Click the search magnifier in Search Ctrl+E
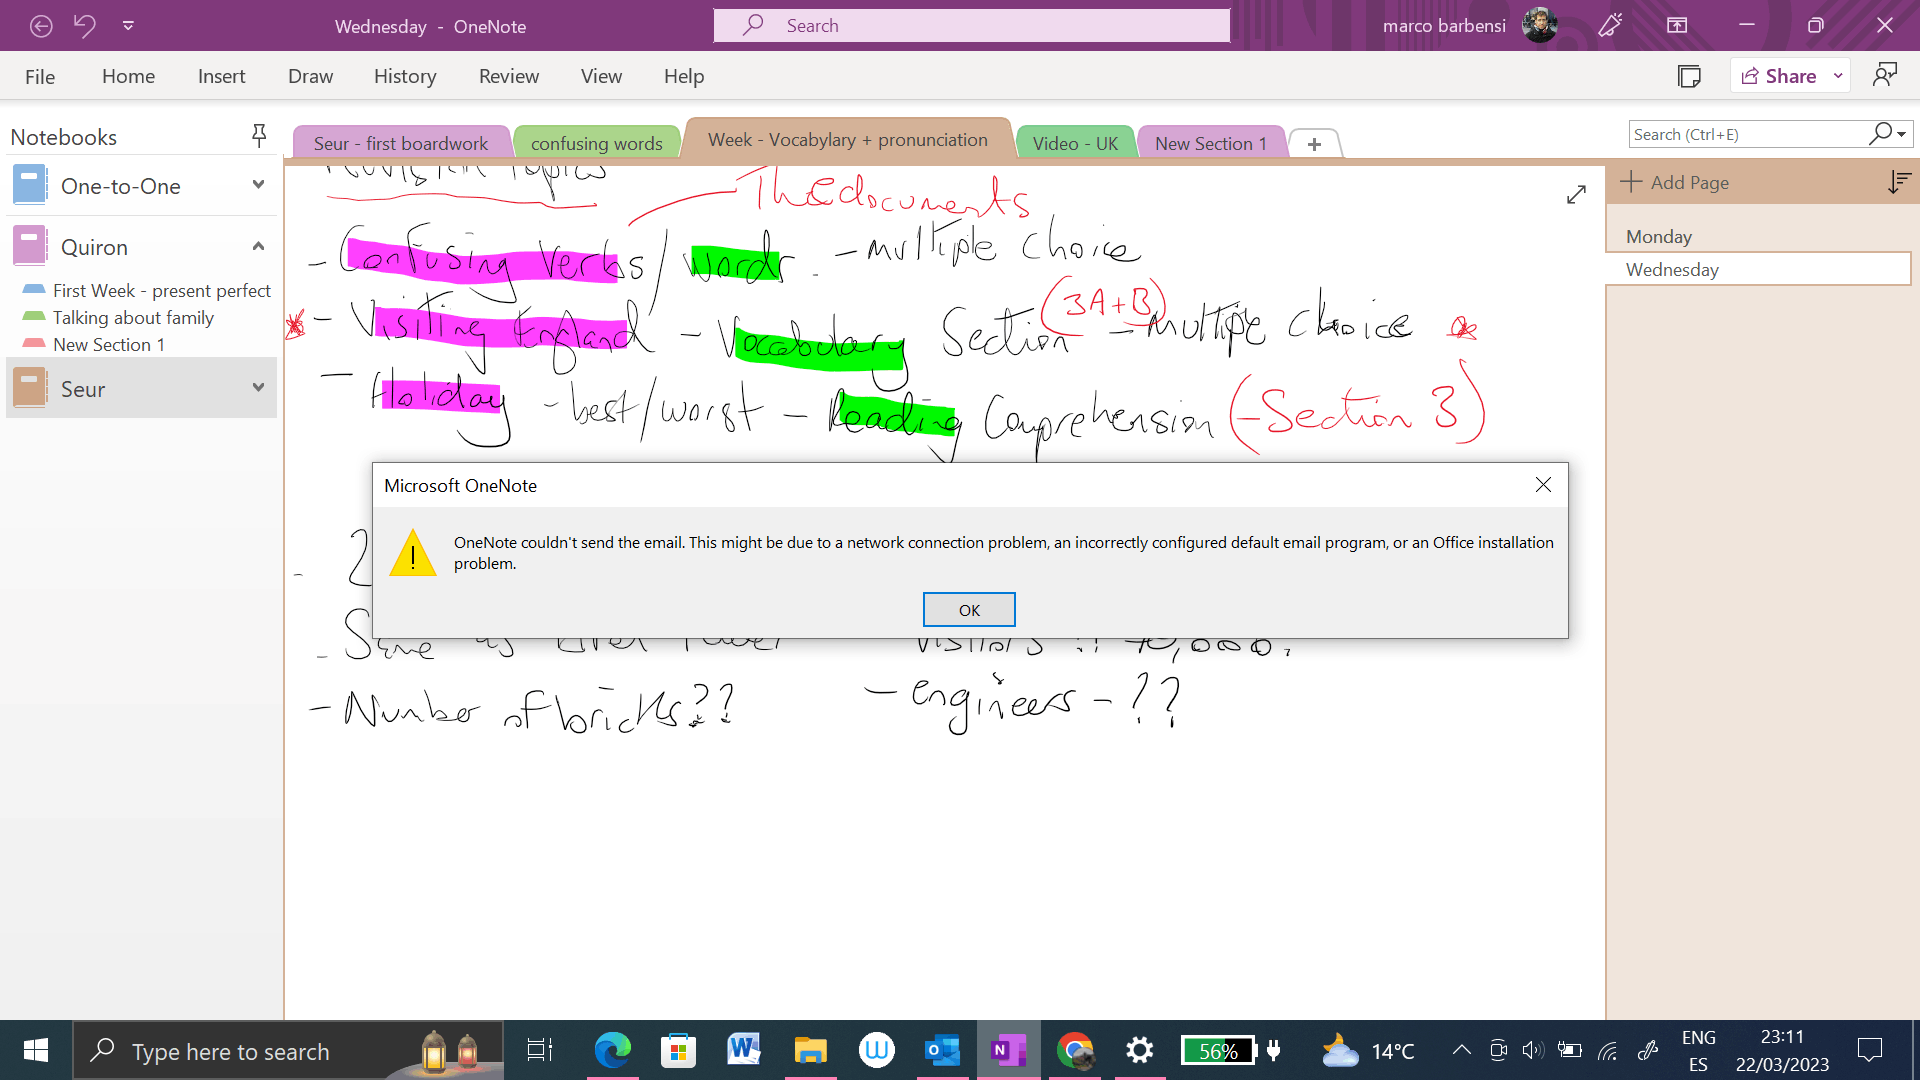This screenshot has height=1080, width=1920. (1880, 133)
